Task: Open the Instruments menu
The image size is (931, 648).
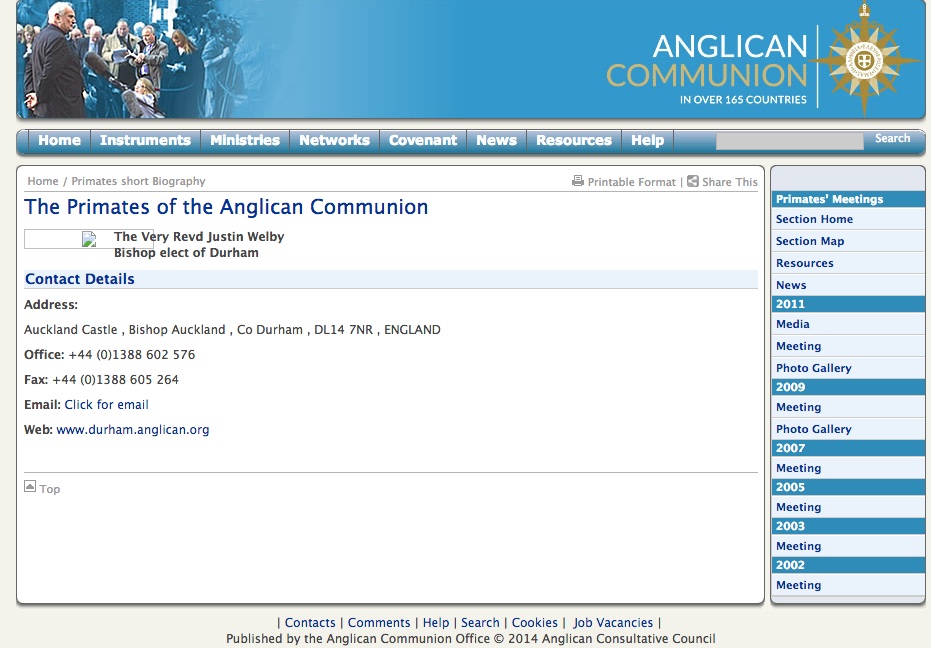Action: (x=145, y=140)
